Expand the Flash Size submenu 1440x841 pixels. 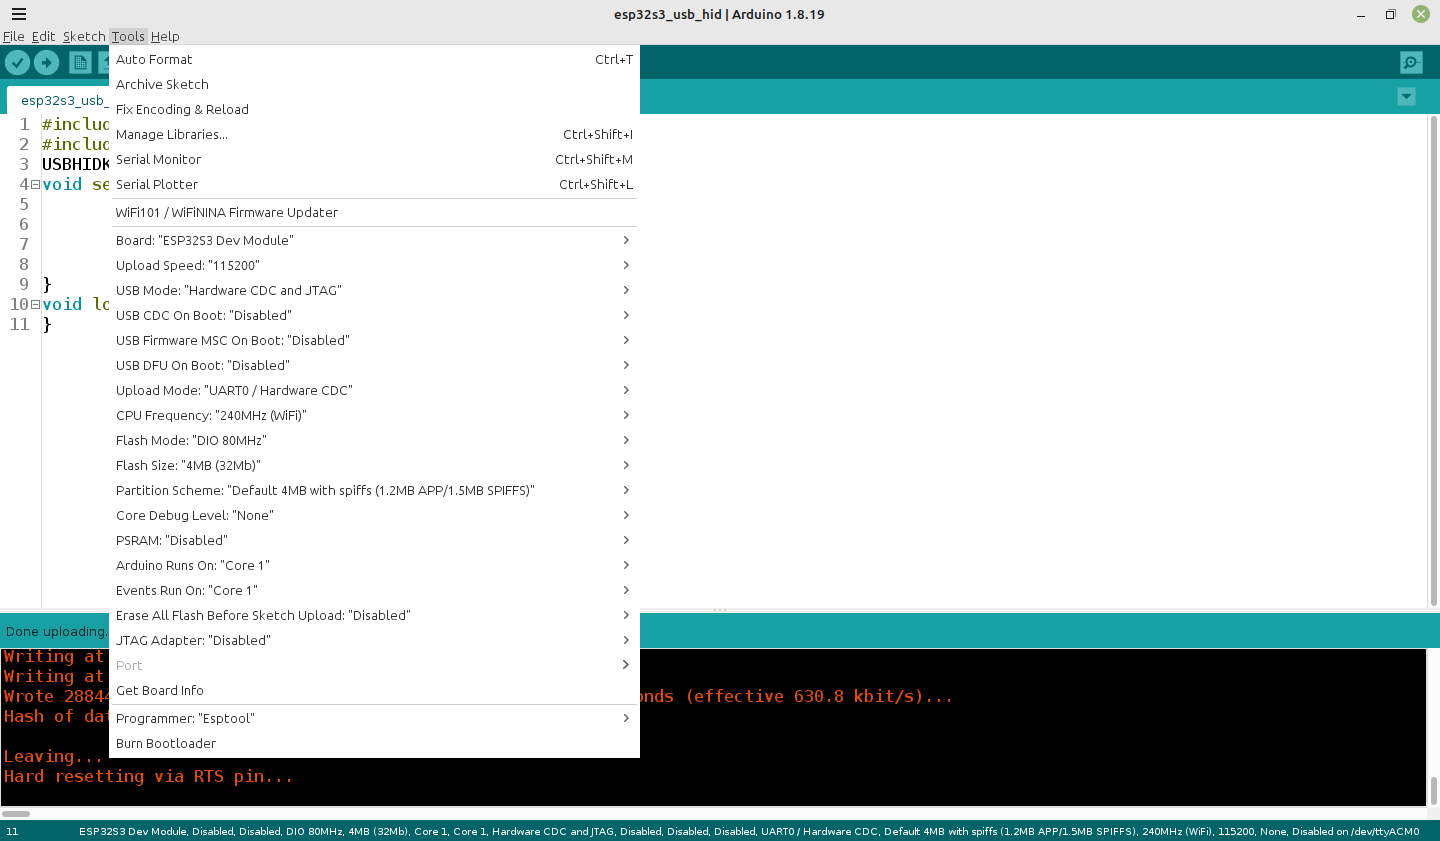coord(374,465)
